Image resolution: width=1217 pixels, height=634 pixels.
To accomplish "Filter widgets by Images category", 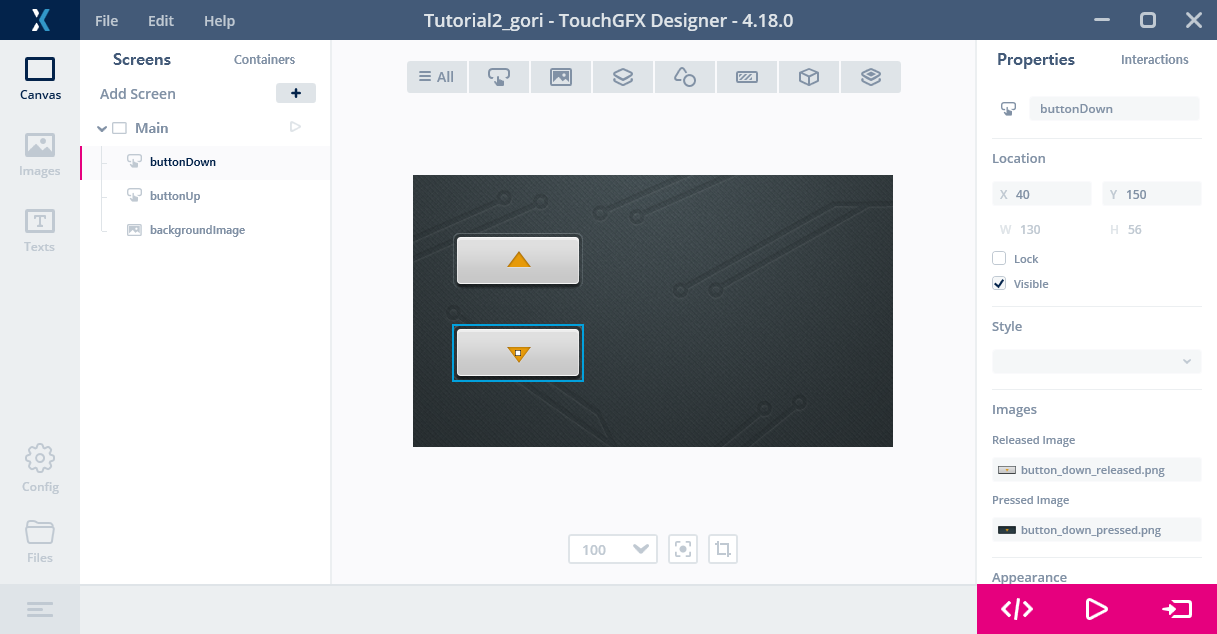I will (561, 77).
